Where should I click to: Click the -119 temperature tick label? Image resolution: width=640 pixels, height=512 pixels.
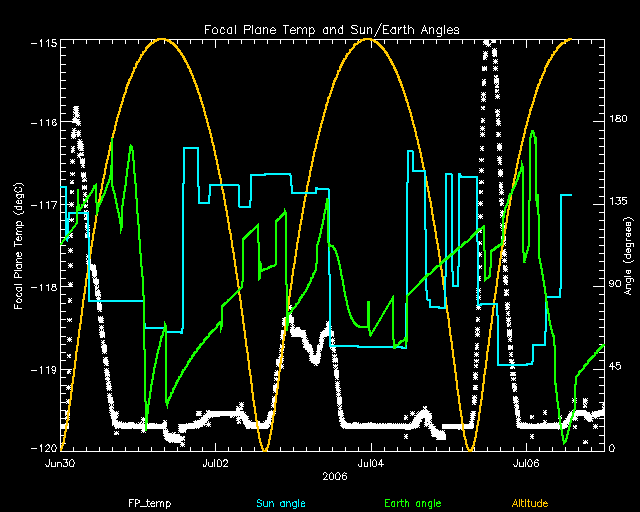tap(42, 370)
